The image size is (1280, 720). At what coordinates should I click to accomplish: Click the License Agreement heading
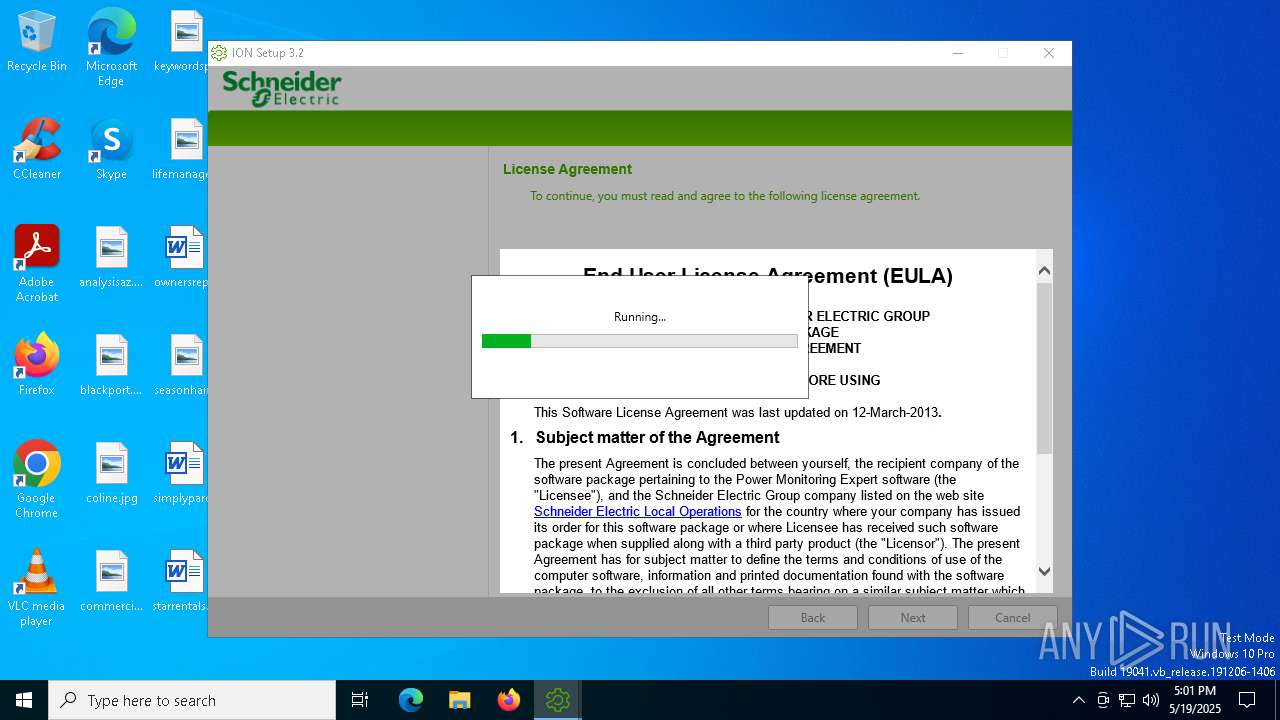[567, 169]
